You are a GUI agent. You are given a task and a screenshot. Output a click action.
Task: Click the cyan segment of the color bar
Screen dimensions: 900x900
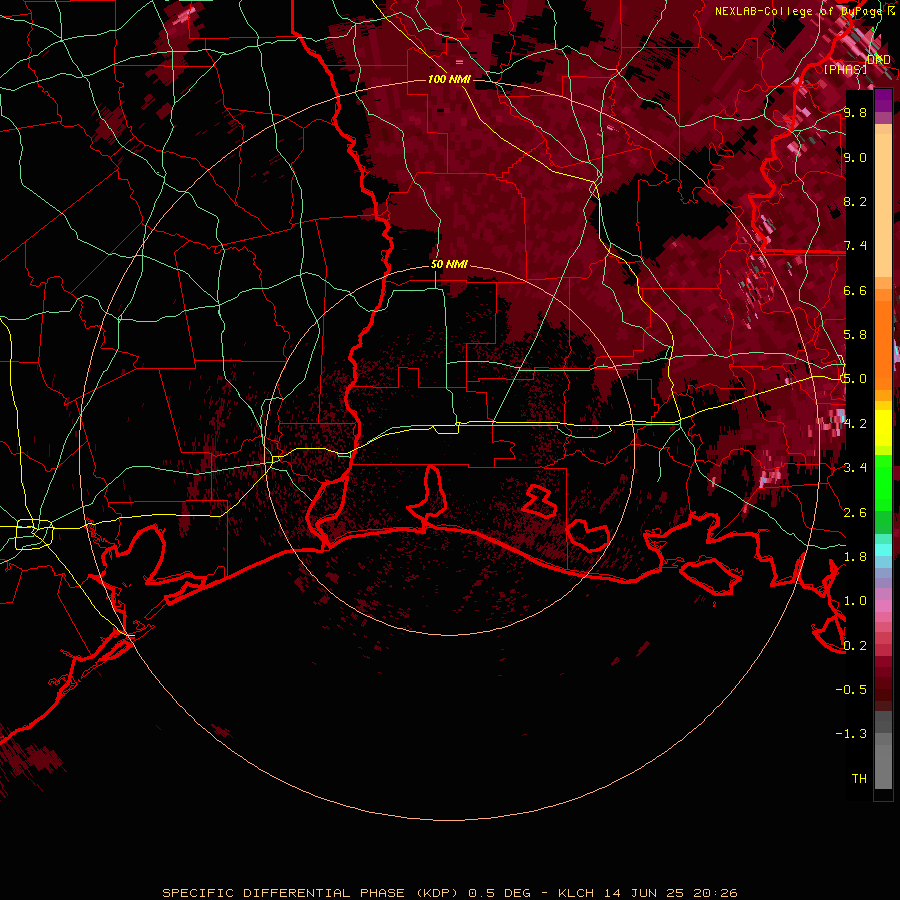pos(883,550)
